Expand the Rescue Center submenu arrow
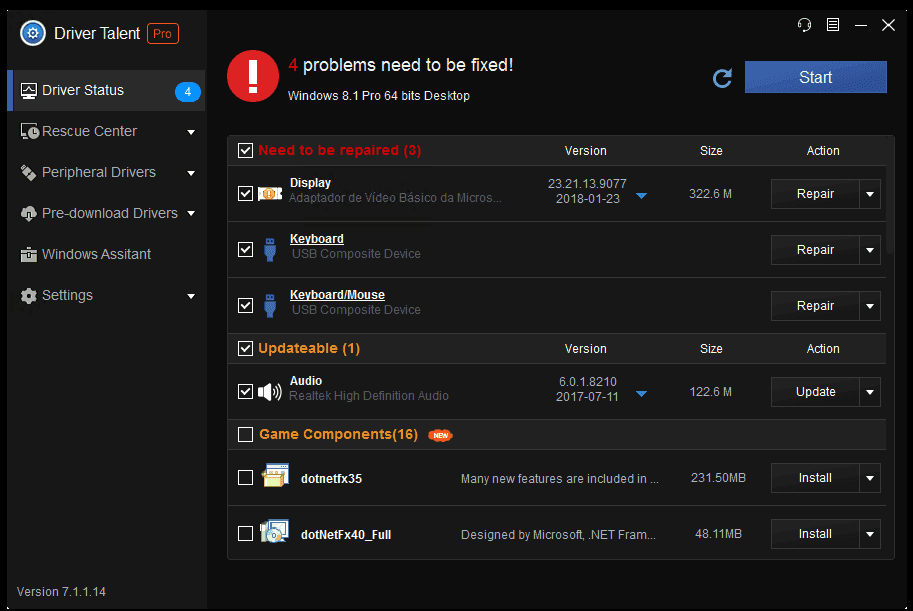The height and width of the screenshot is (611, 913). 191,132
